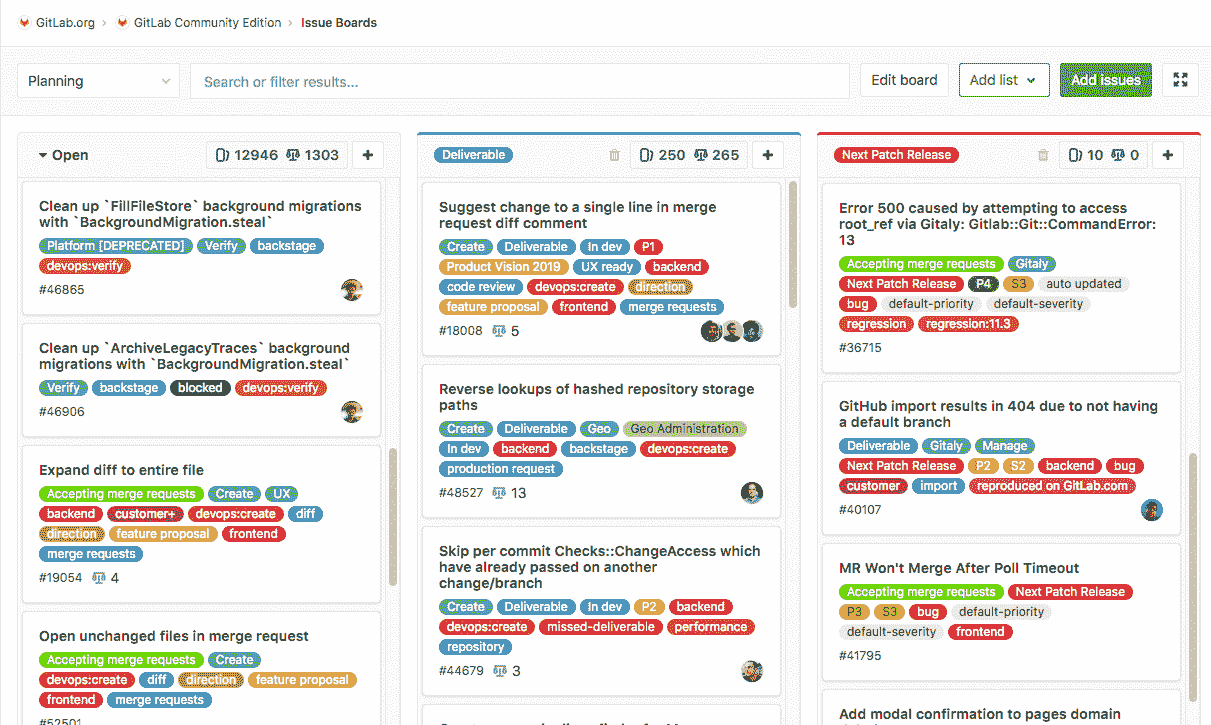Screen dimensions: 1211x725
Task: Click the assignee avatar on issue #46865
Action: coord(351,290)
